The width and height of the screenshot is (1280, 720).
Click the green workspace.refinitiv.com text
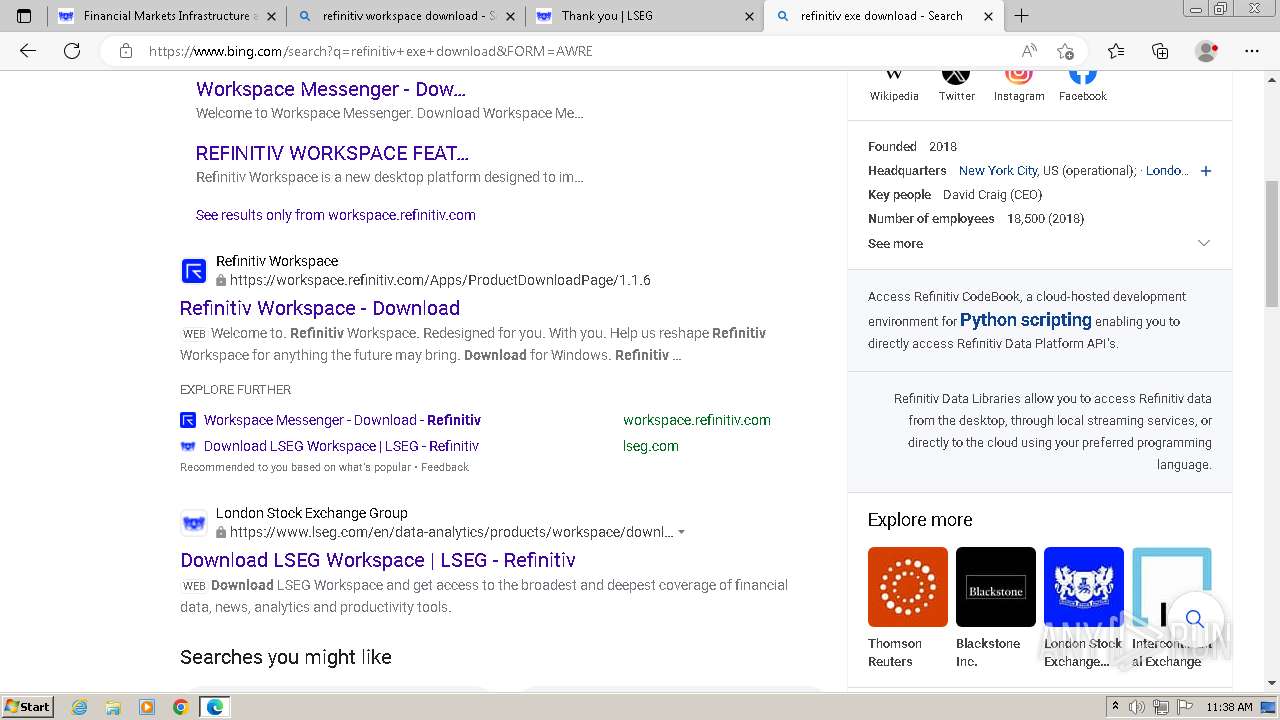coord(697,420)
